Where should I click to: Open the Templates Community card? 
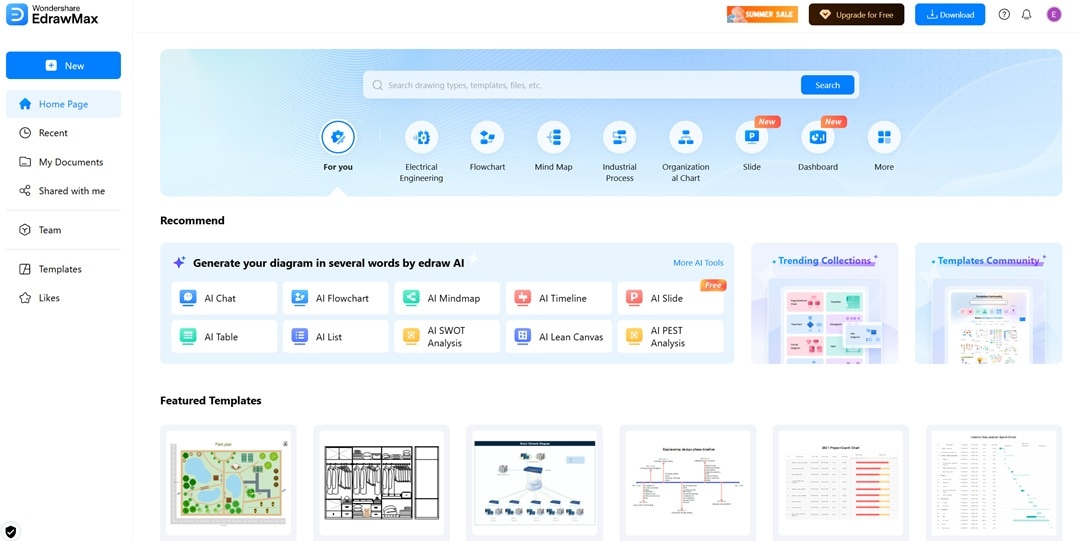point(988,303)
